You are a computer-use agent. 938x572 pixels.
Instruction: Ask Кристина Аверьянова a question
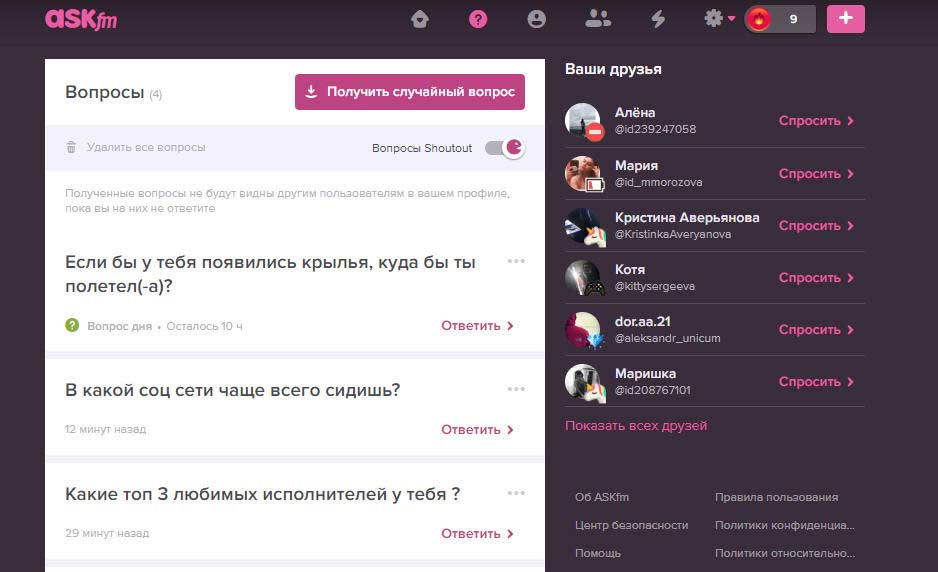point(816,226)
